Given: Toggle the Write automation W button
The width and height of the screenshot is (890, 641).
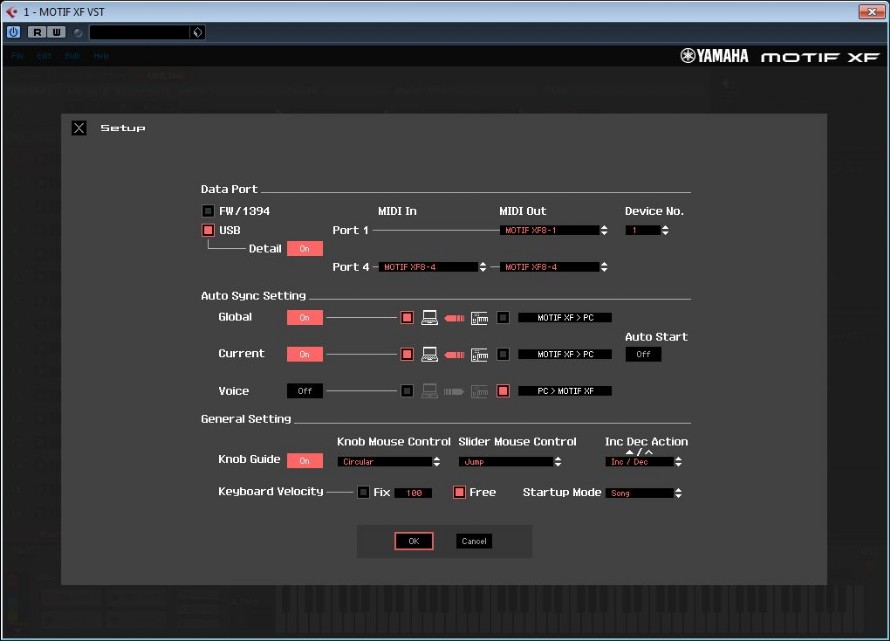Looking at the screenshot, I should [56, 32].
